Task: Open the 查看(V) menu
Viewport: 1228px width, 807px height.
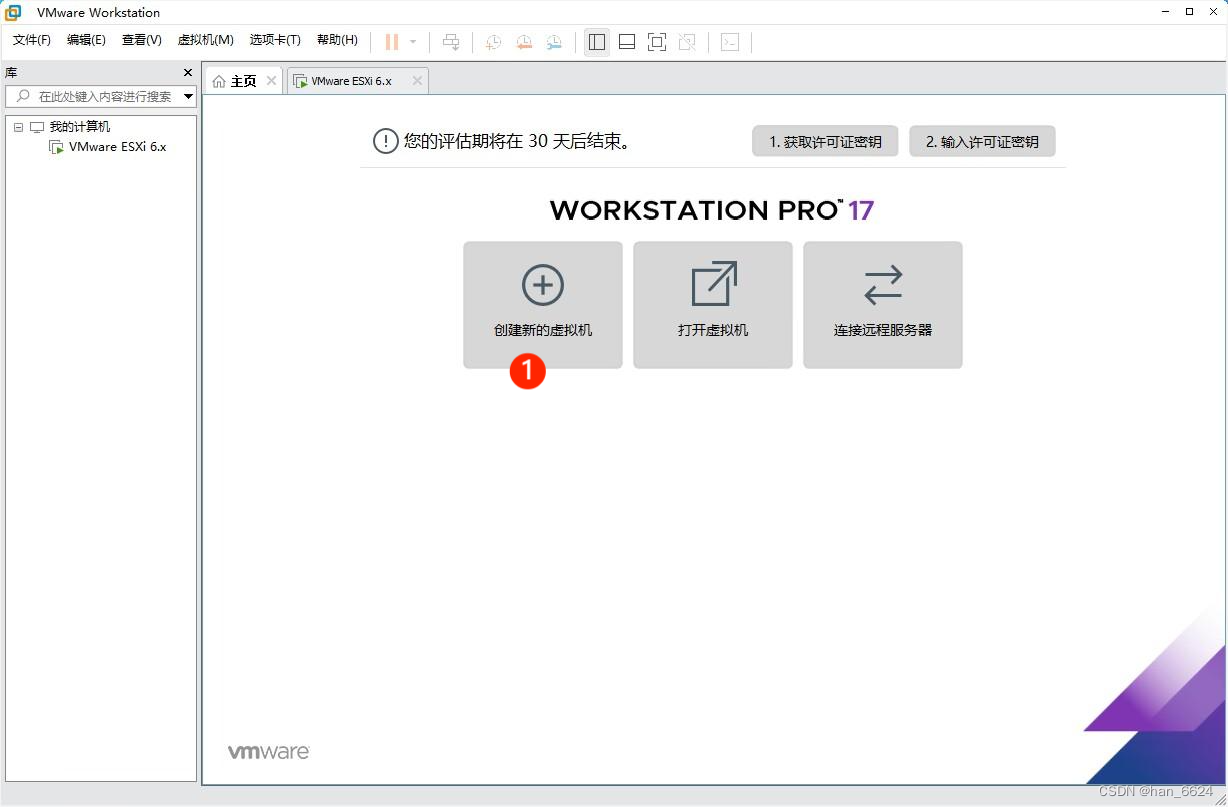Action: [142, 40]
